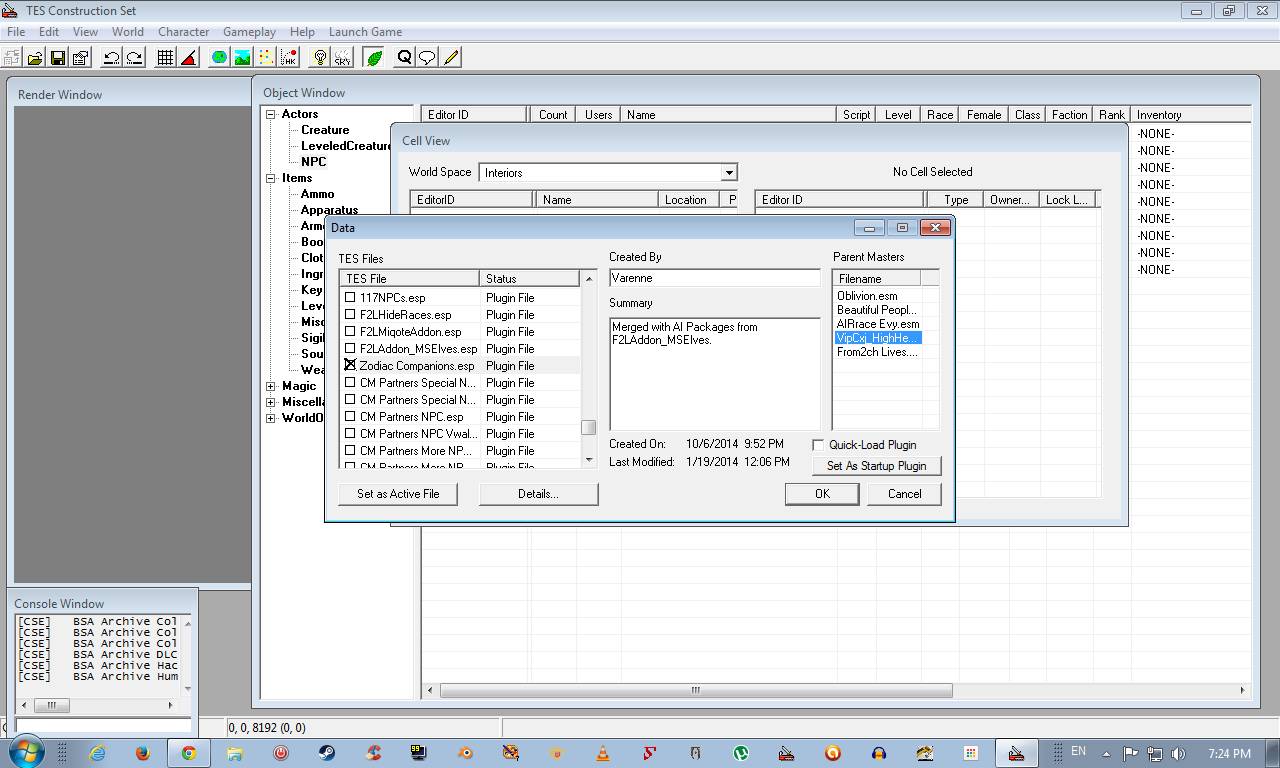Click the Set as Active File button
This screenshot has width=1280, height=768.
[x=398, y=494]
